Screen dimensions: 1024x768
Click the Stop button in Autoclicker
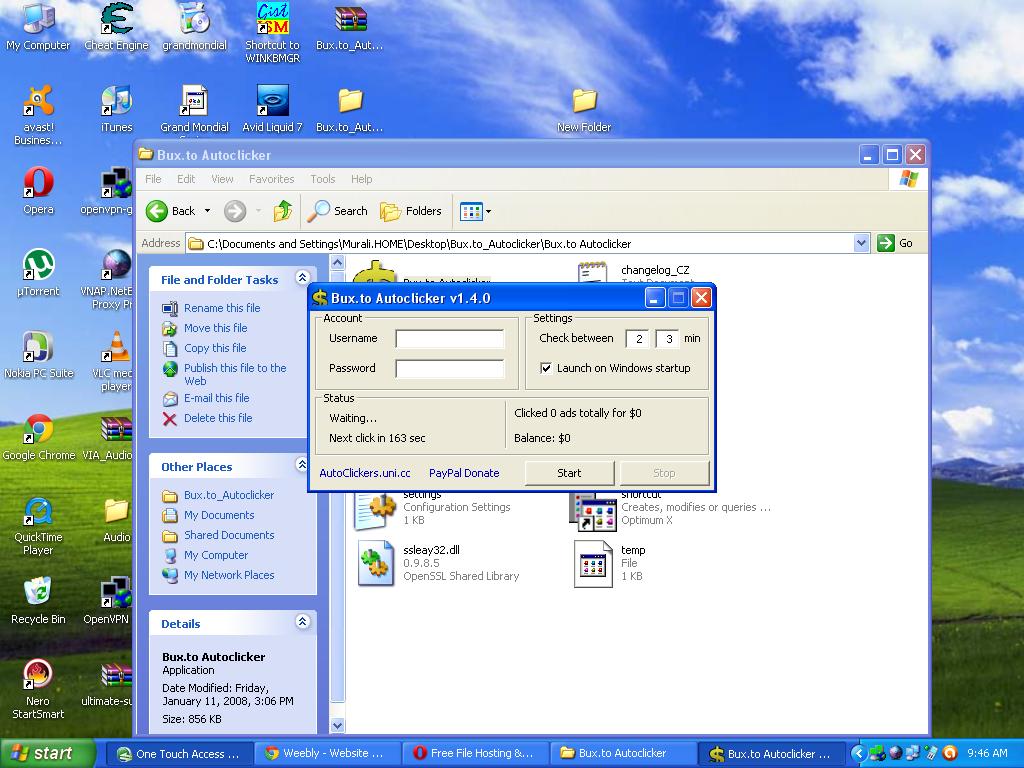(x=664, y=473)
